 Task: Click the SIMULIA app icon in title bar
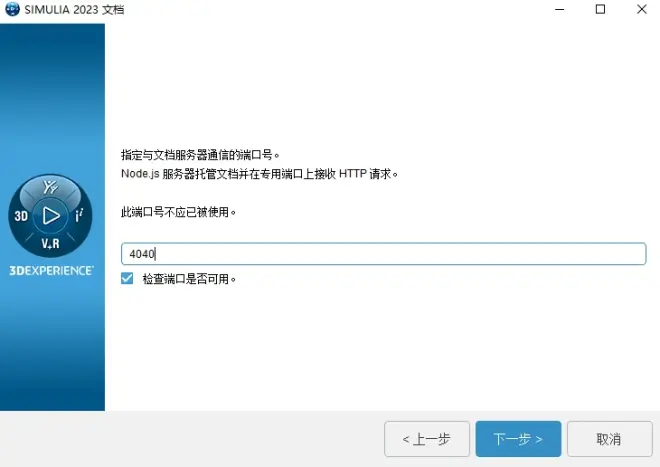pos(12,9)
